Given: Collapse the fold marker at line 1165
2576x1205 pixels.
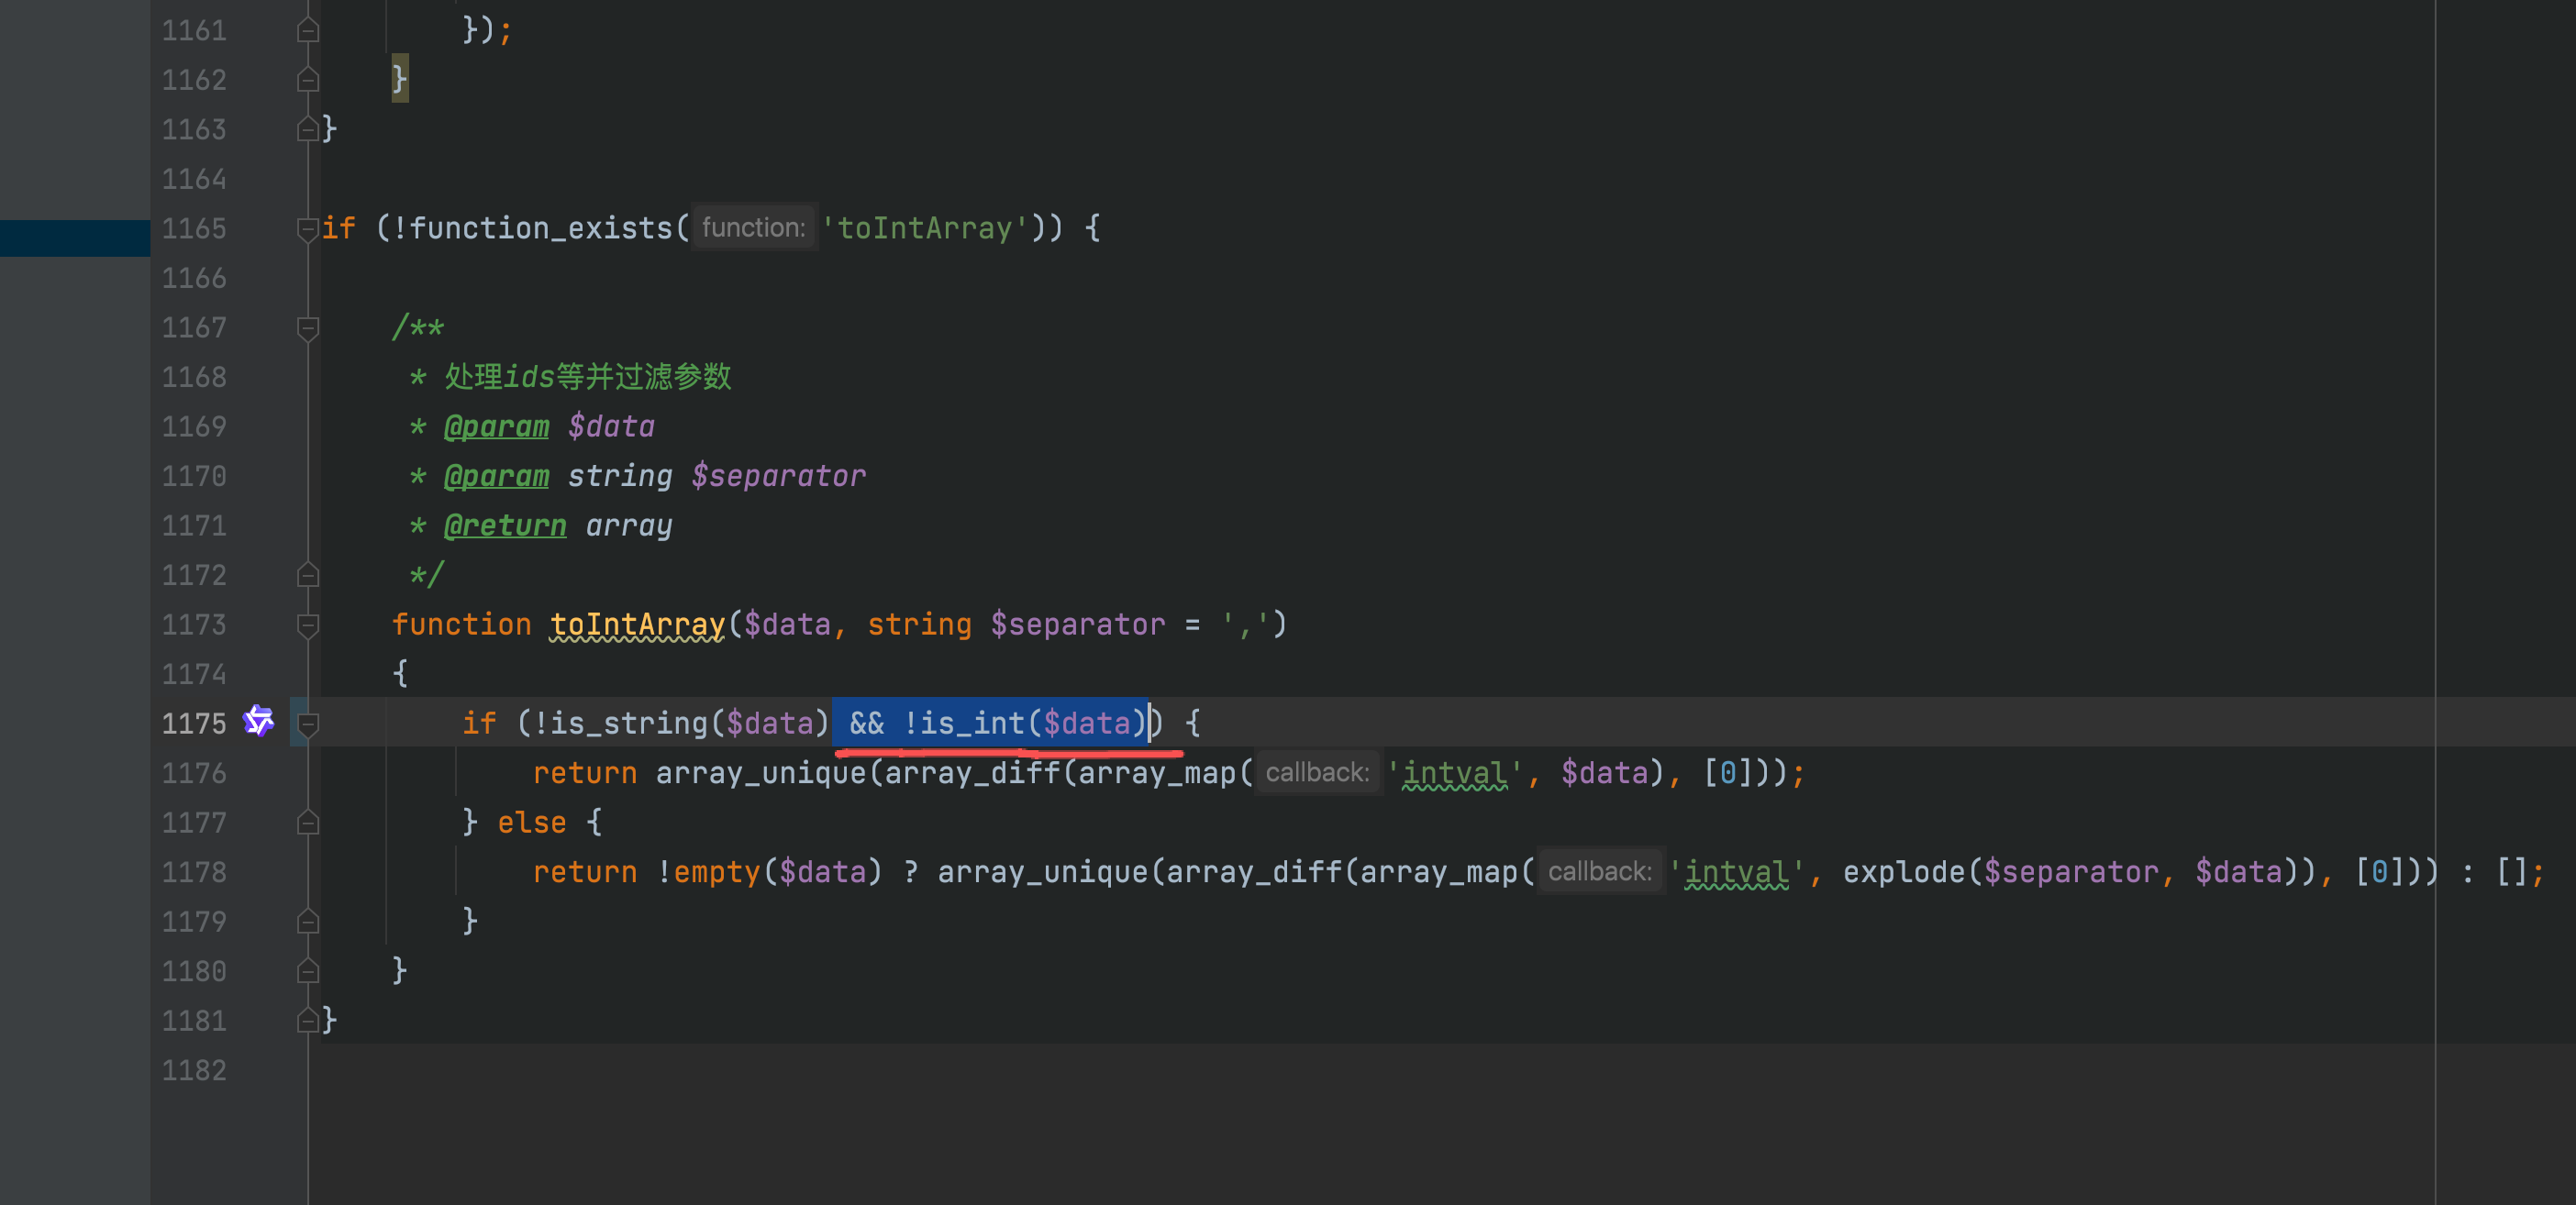Looking at the screenshot, I should point(308,229).
